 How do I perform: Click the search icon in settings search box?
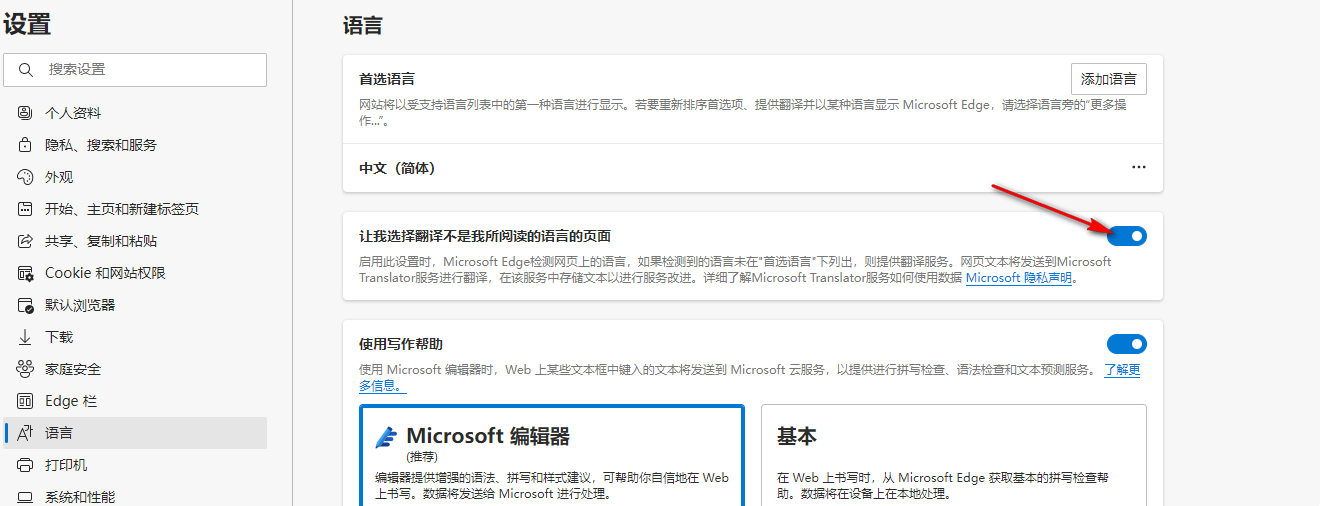25,70
